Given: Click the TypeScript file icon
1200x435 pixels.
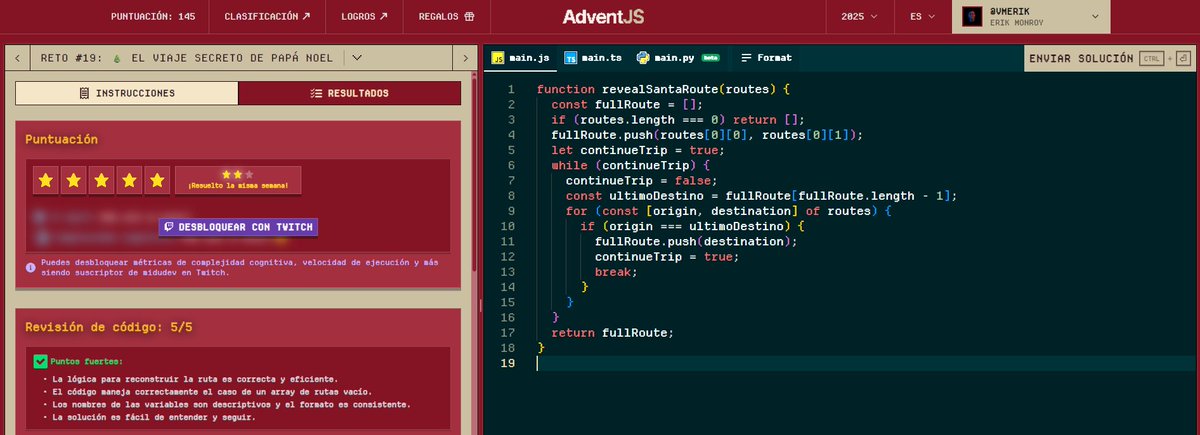Looking at the screenshot, I should pyautogui.click(x=570, y=58).
